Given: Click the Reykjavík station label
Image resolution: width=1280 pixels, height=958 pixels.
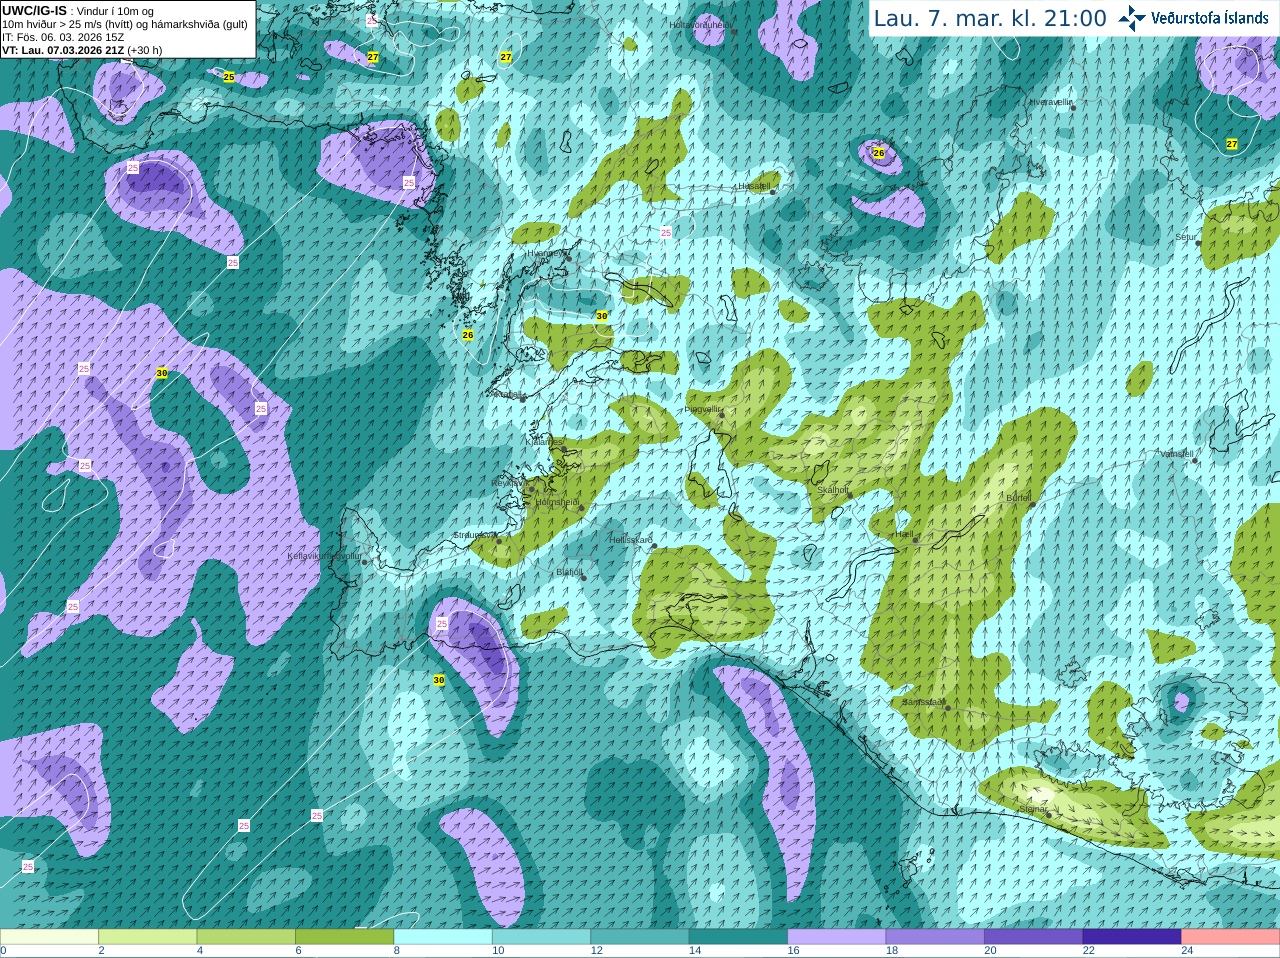Looking at the screenshot, I should click(509, 482).
